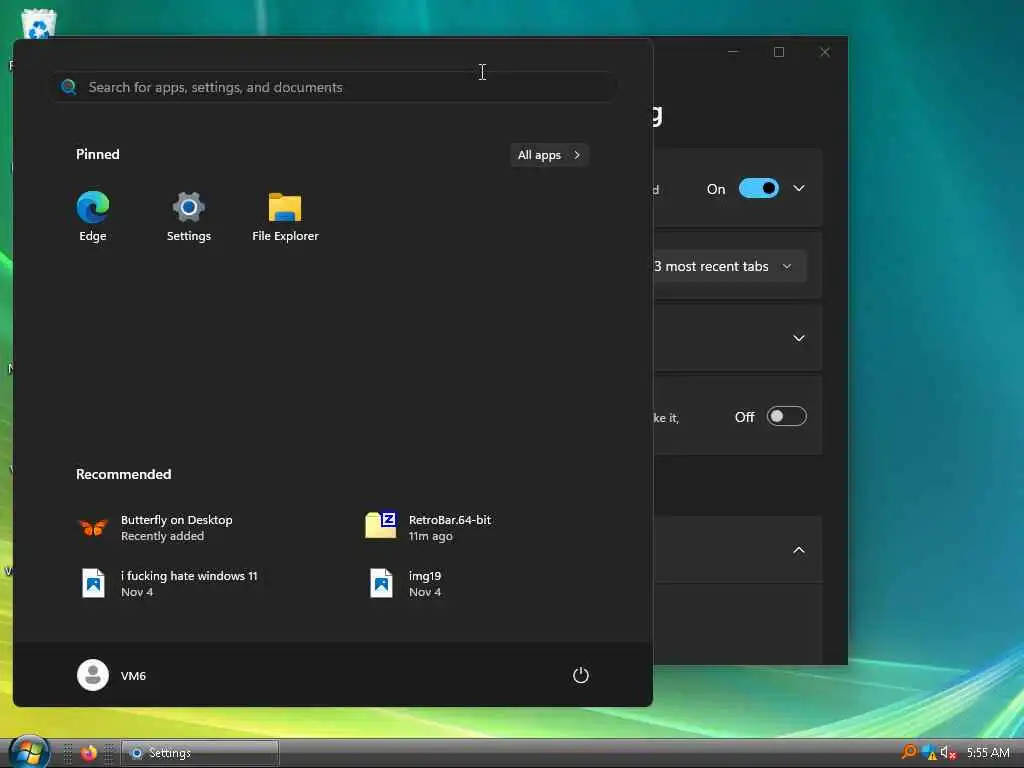This screenshot has width=1024, height=768.
Task: Click the orange search tray icon
Action: 908,752
